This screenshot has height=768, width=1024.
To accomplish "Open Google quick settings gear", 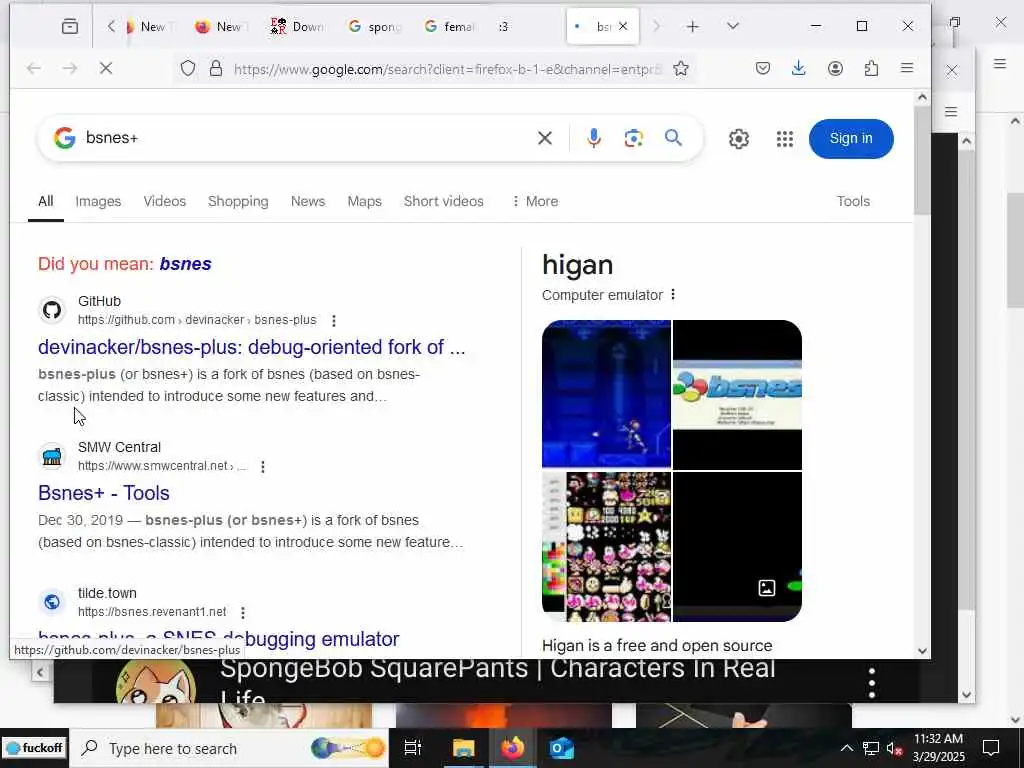I will (739, 138).
